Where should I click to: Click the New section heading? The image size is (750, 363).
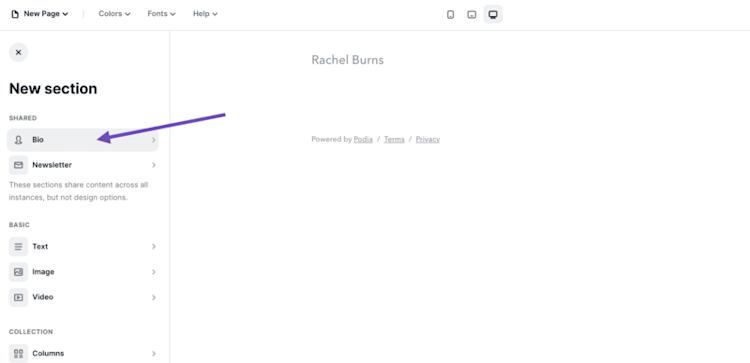53,89
